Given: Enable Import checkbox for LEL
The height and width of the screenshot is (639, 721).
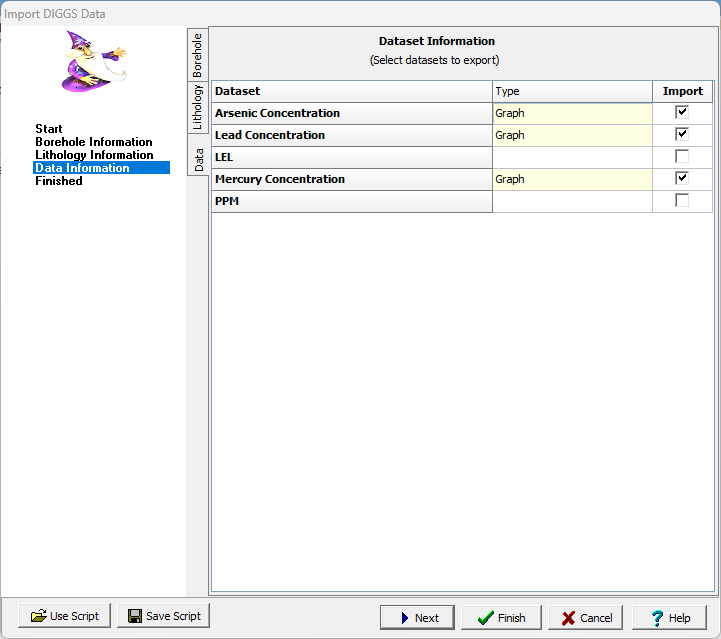Looking at the screenshot, I should [682, 157].
